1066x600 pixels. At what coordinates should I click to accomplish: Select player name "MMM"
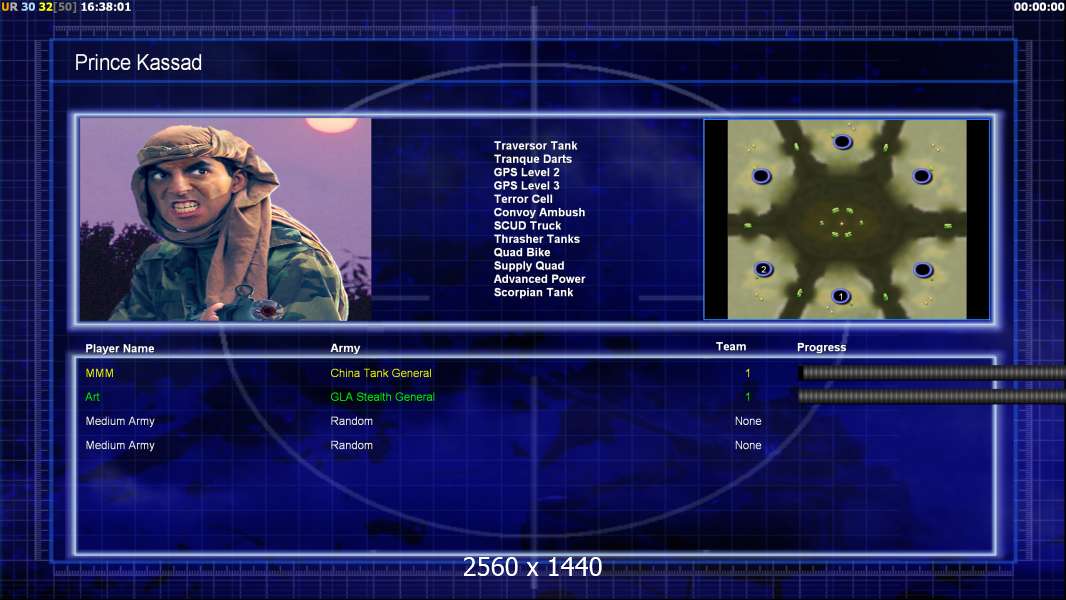click(99, 373)
